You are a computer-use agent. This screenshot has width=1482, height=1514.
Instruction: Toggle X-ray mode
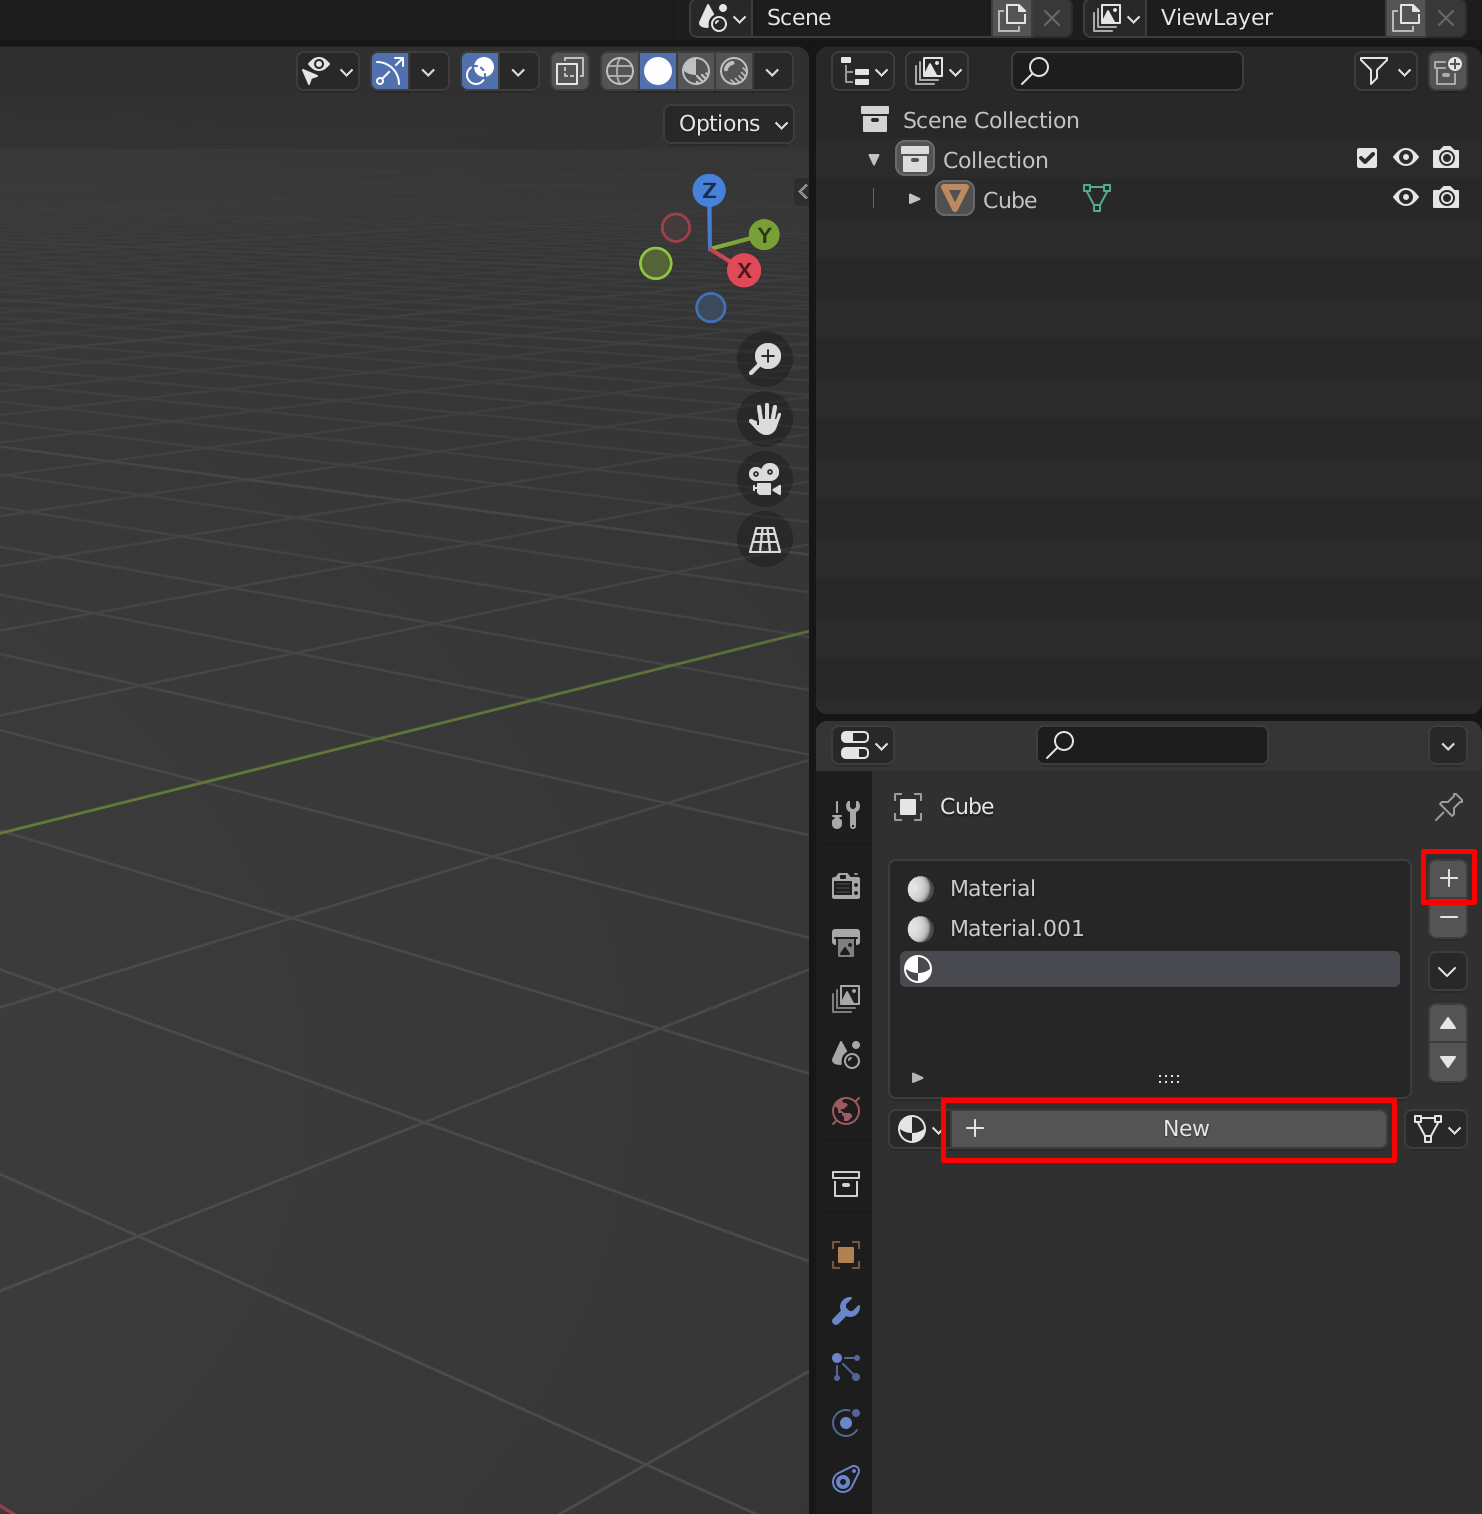[570, 71]
